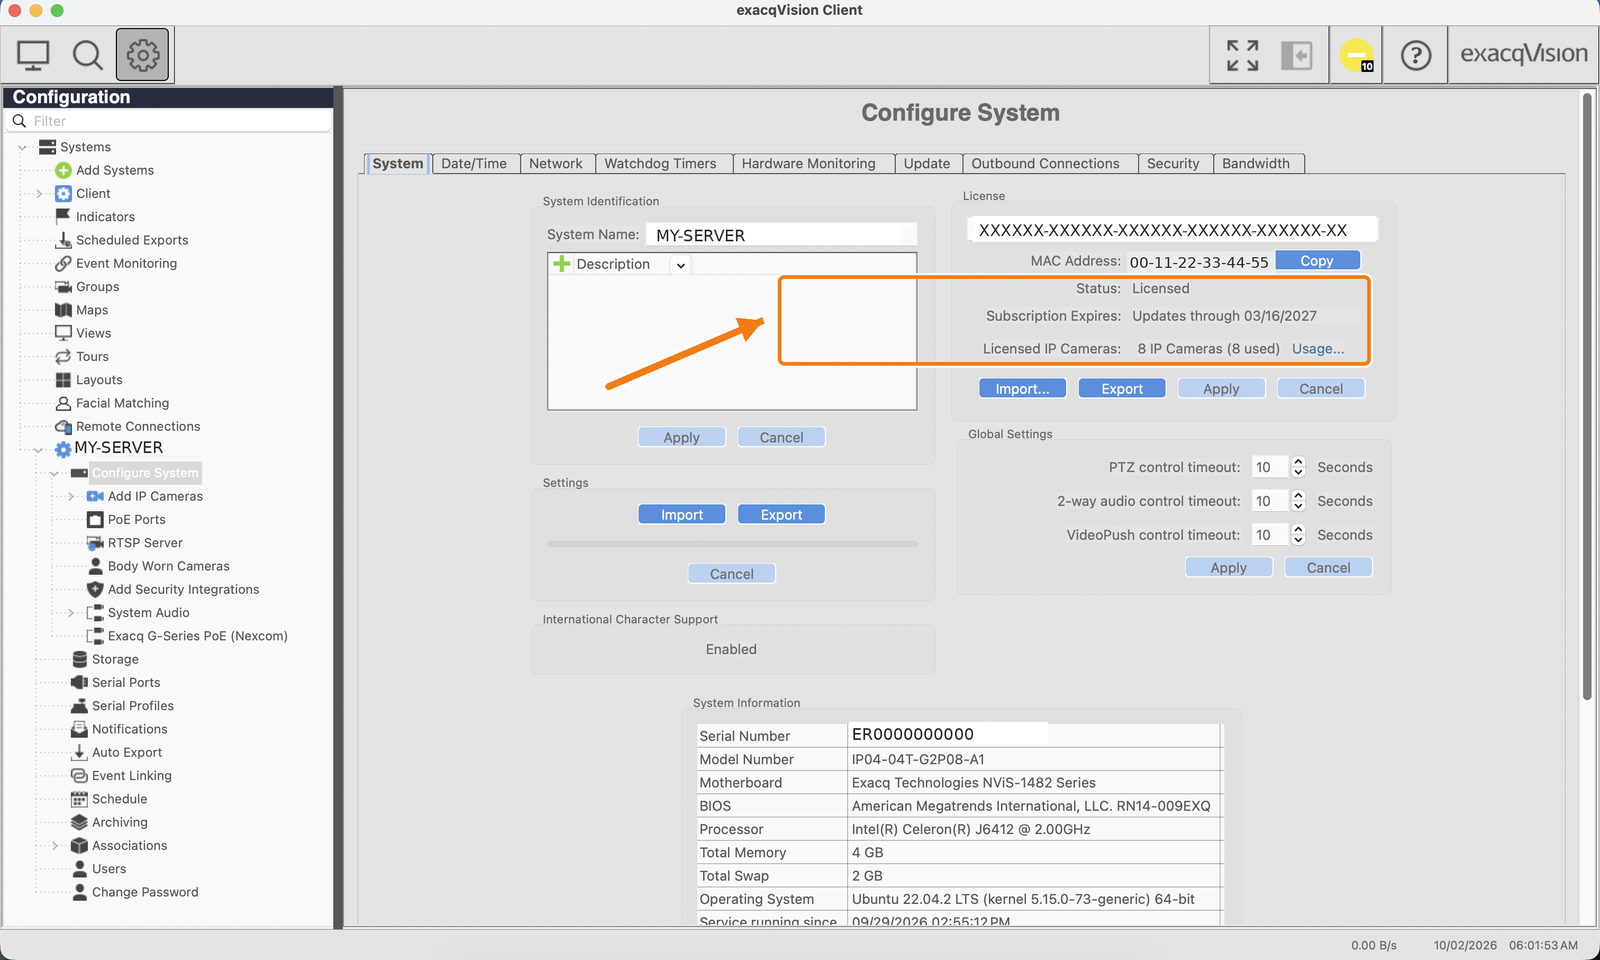Expand the Client tree node
This screenshot has width=1600, height=960.
coord(39,193)
